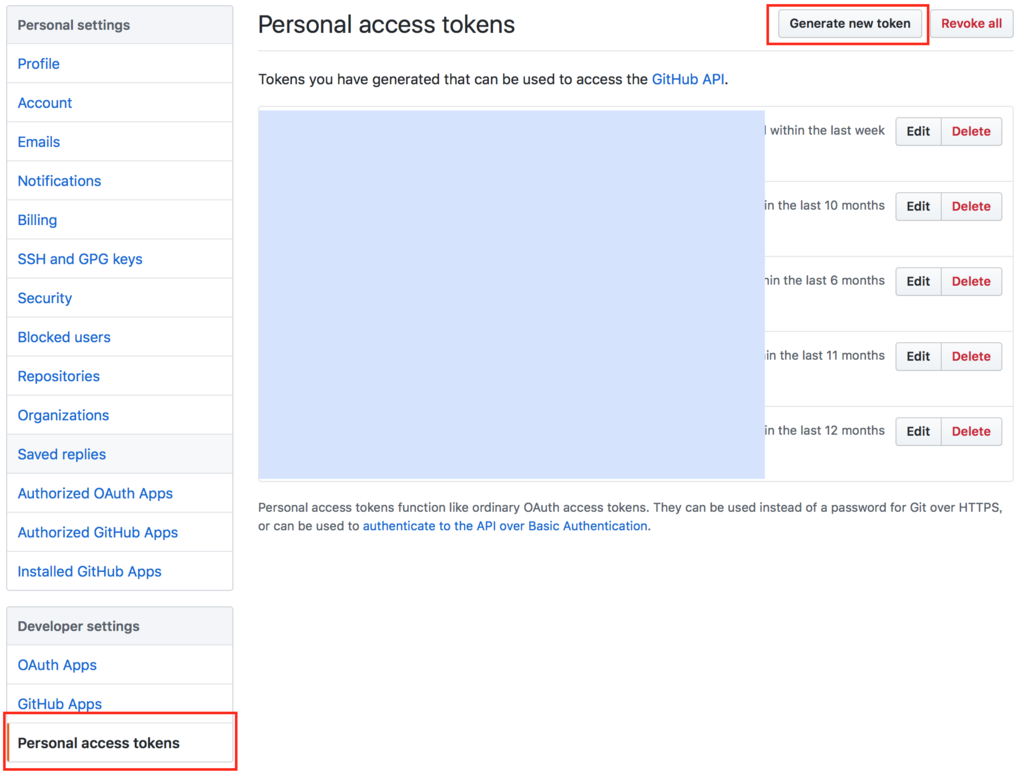
Task: Open the Profile settings page
Action: tap(38, 63)
